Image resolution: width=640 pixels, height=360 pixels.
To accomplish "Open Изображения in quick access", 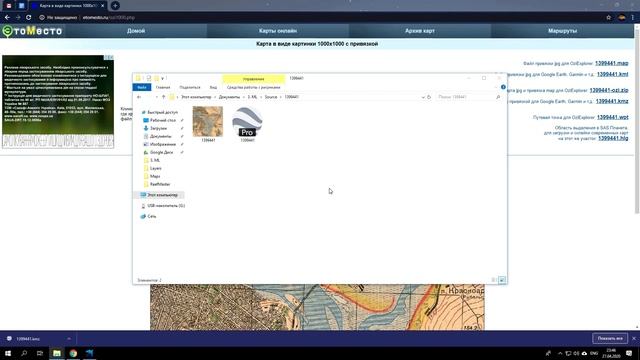I will [x=160, y=144].
